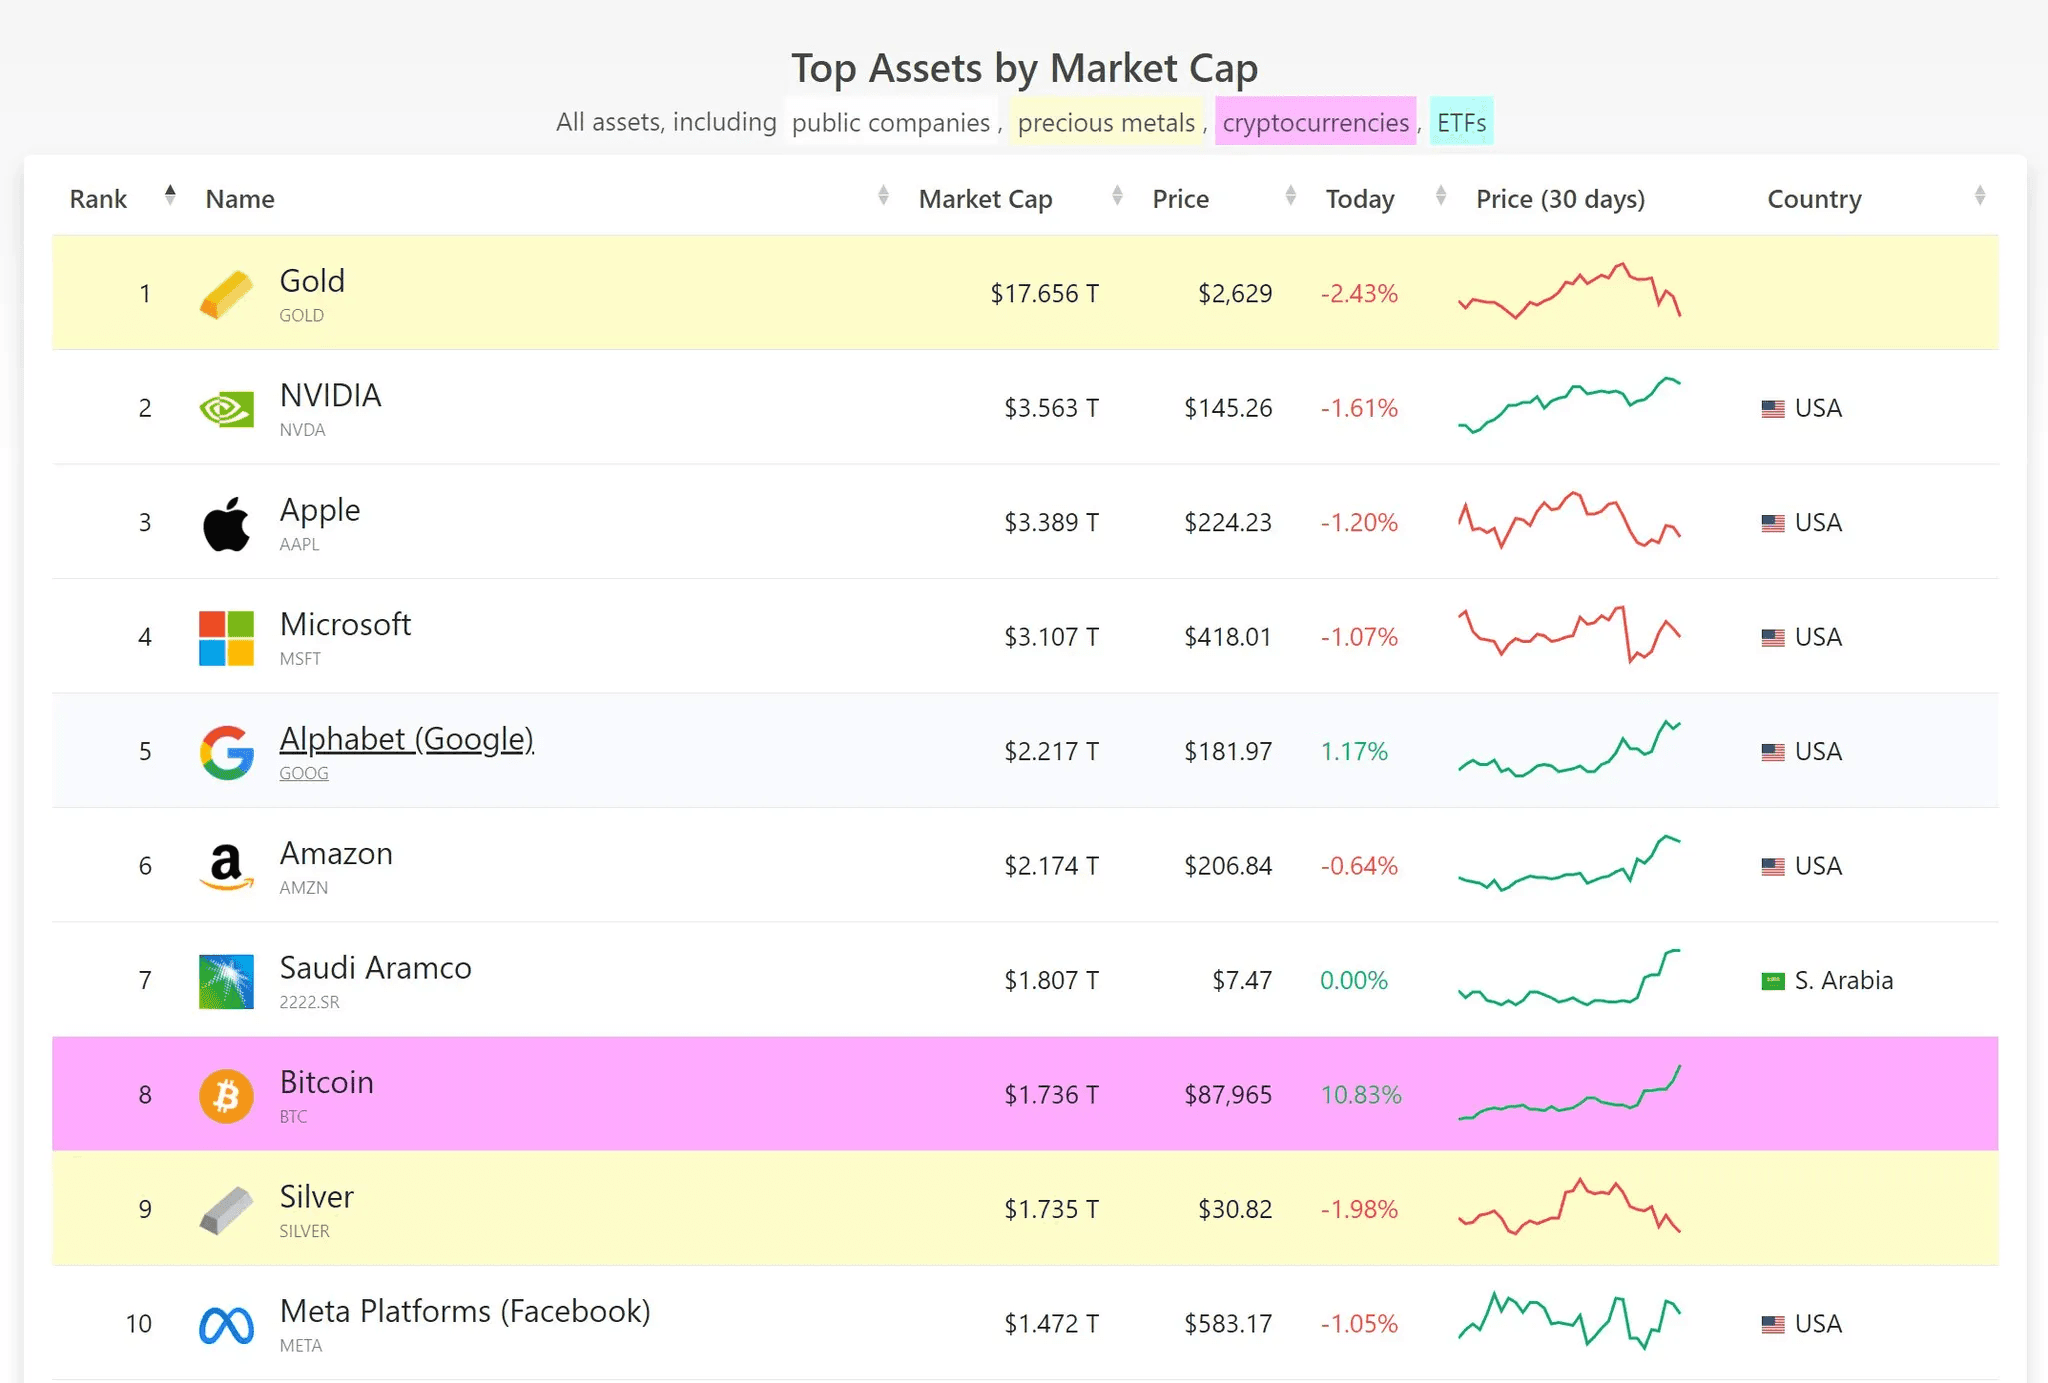This screenshot has width=2048, height=1383.
Task: Click the USA flag in Microsoft row
Action: tap(1773, 638)
